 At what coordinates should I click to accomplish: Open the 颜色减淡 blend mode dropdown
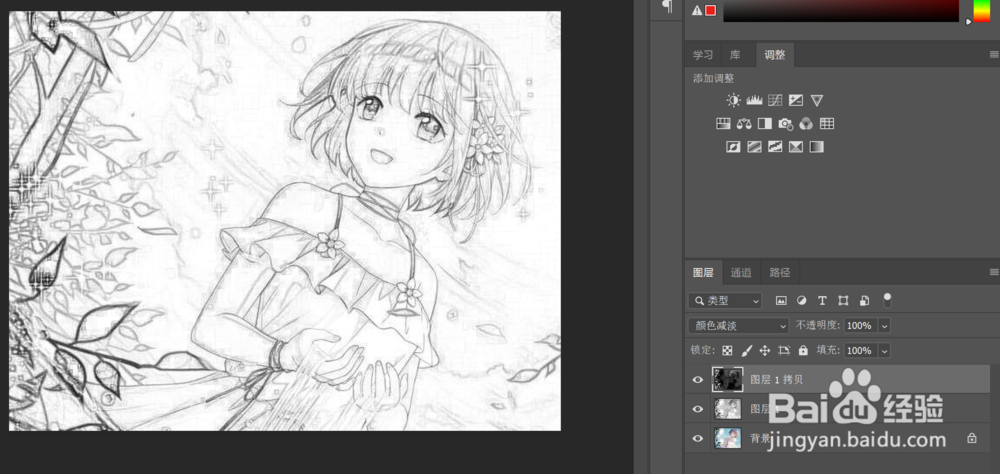(739, 325)
